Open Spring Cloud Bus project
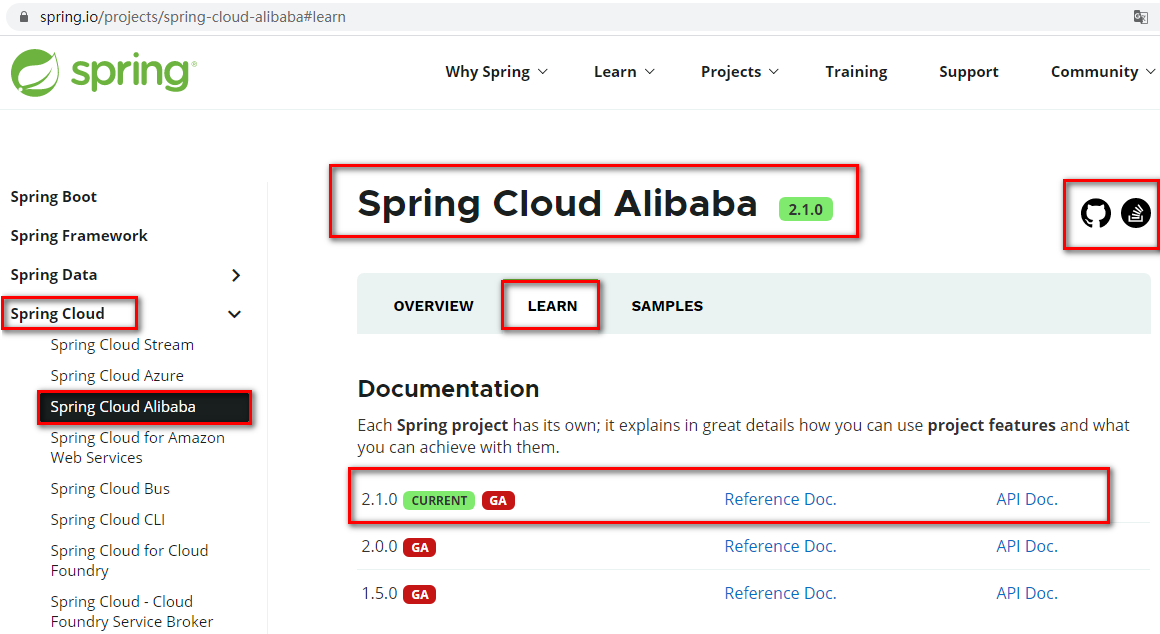 pyautogui.click(x=110, y=489)
